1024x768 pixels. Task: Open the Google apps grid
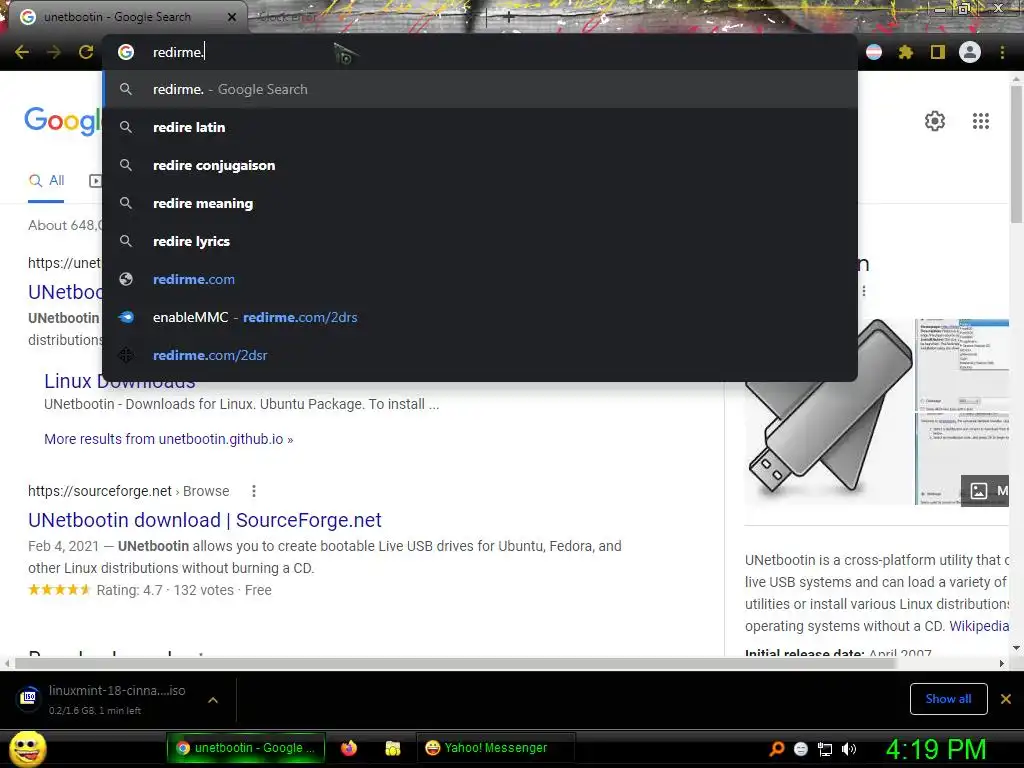980,121
